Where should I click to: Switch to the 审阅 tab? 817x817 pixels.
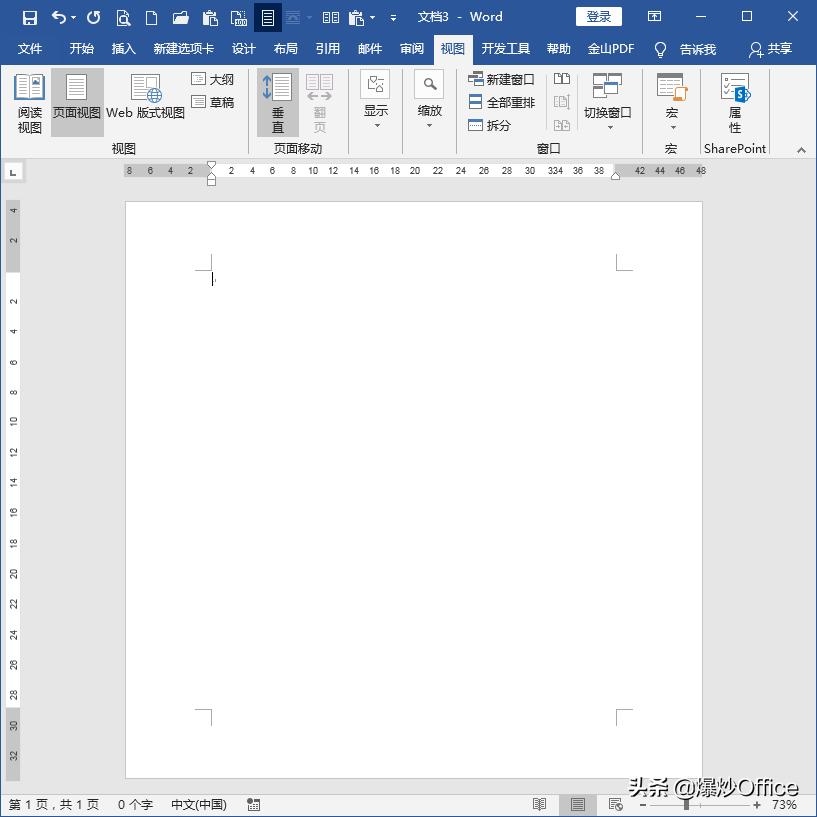412,49
